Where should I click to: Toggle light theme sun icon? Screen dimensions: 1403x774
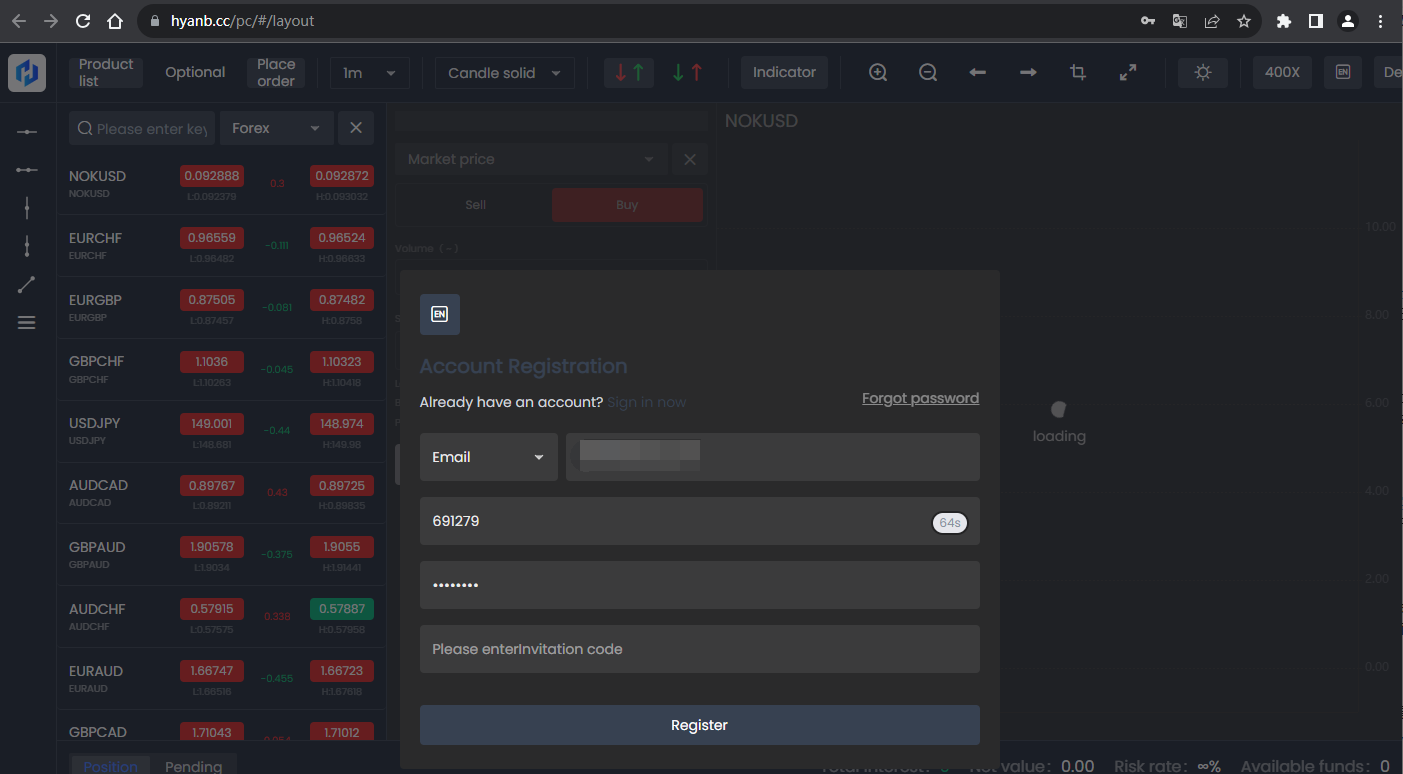pos(1203,72)
